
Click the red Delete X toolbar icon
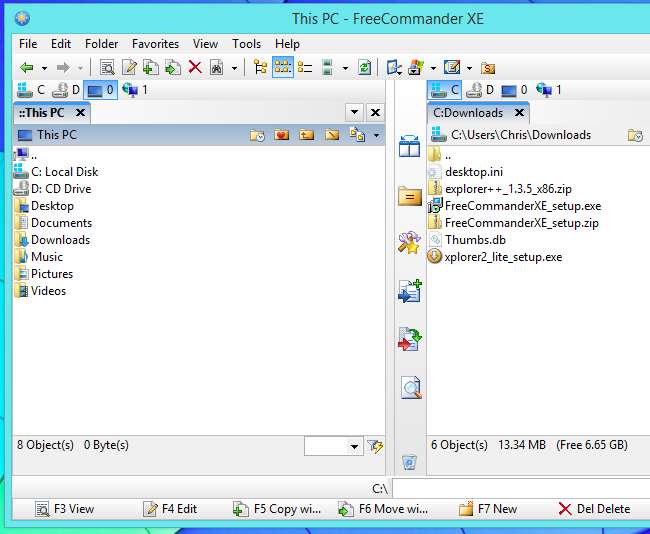click(195, 68)
